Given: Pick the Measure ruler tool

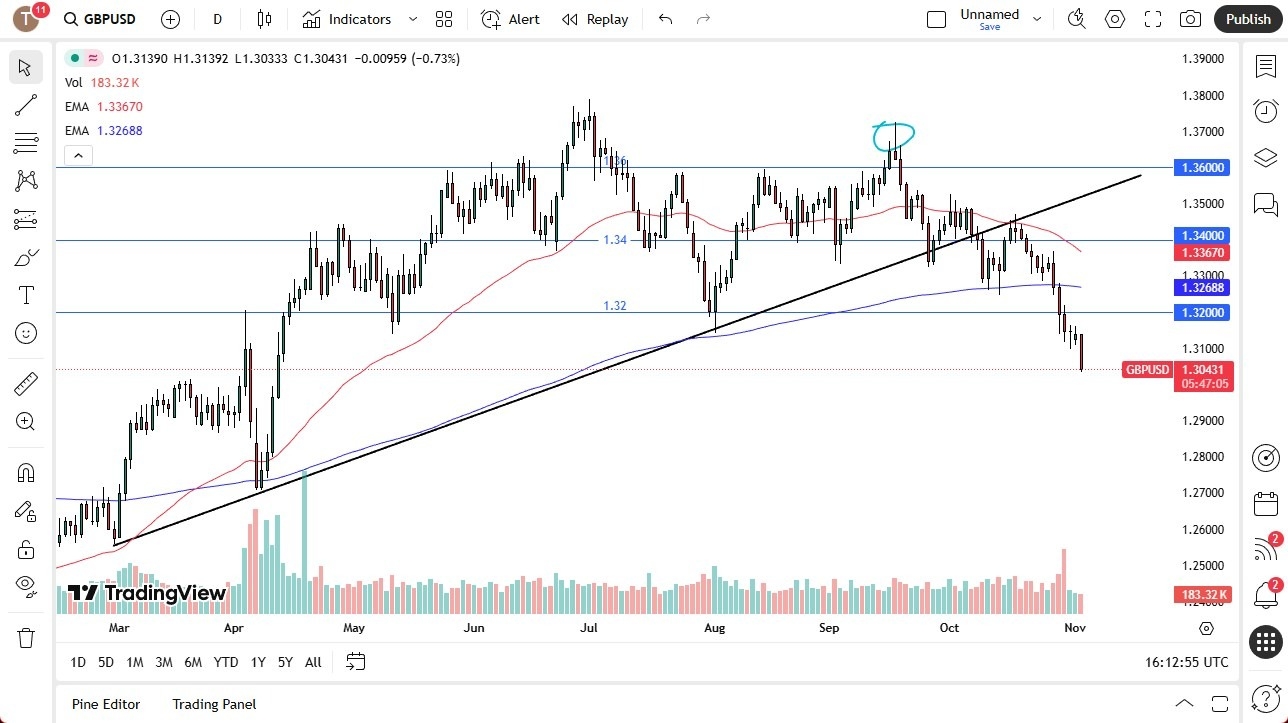Looking at the screenshot, I should 26,383.
